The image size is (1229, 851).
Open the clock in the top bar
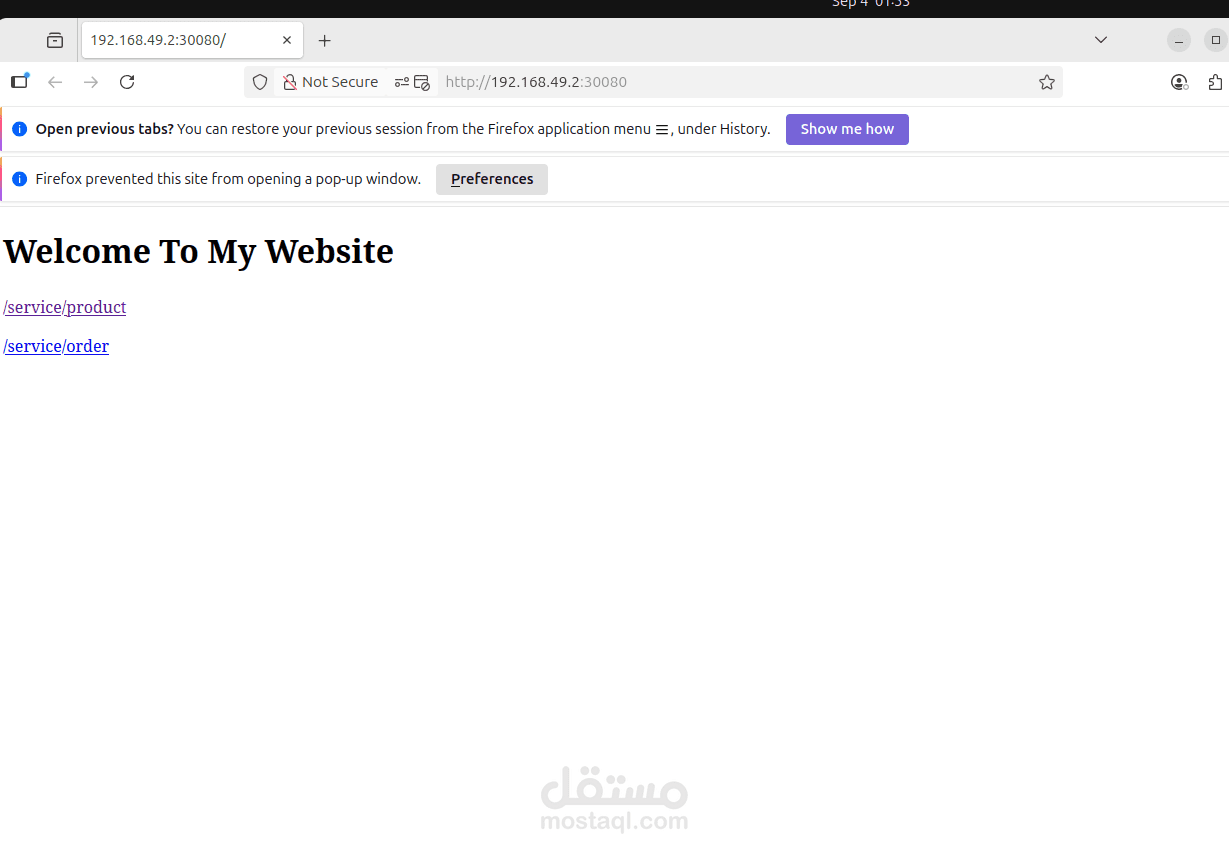click(x=871, y=4)
